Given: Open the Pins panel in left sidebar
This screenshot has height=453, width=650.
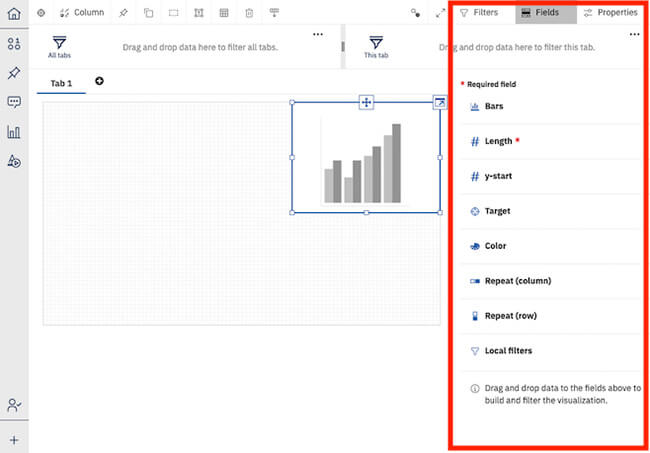Looking at the screenshot, I should point(14,73).
